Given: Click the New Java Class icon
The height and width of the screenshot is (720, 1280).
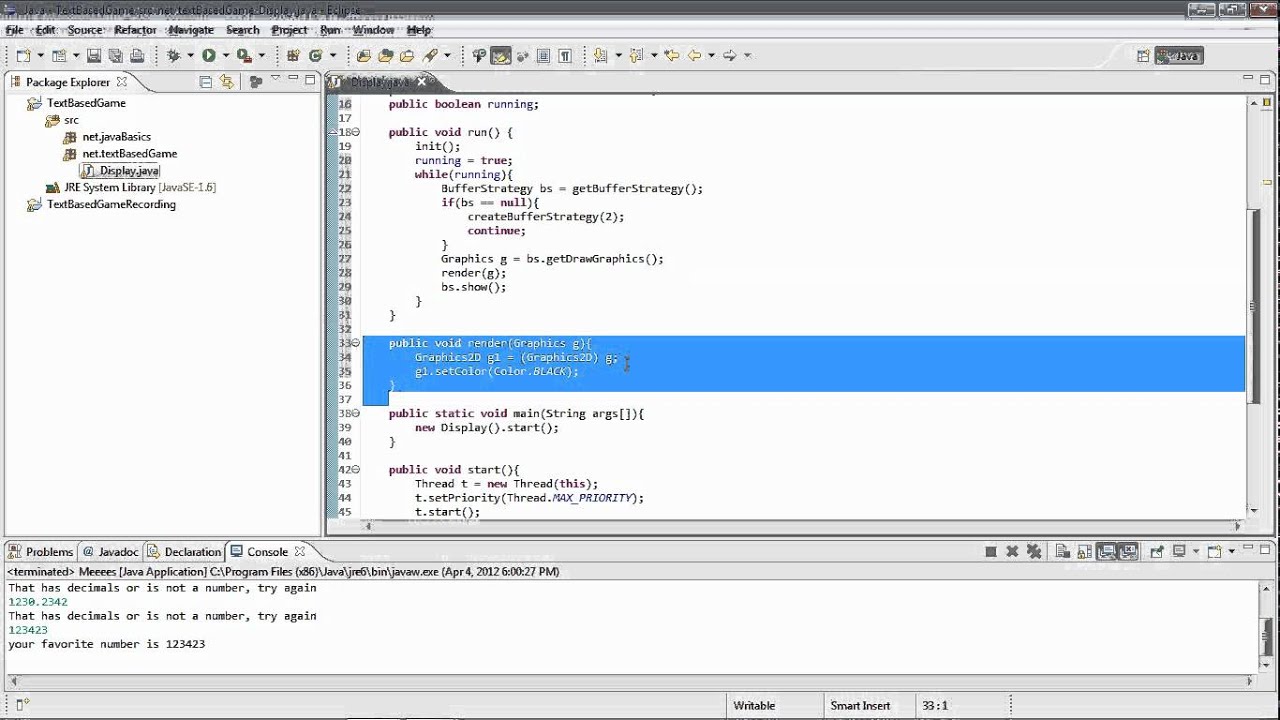Looking at the screenshot, I should point(315,56).
